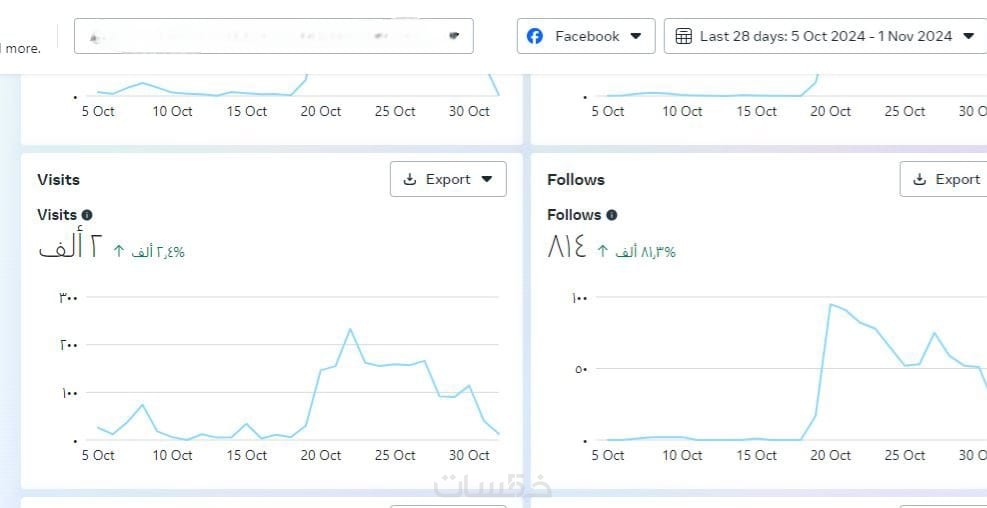Viewport: 987px width, 508px height.
Task: Click the Follows card heading
Action: pos(576,180)
